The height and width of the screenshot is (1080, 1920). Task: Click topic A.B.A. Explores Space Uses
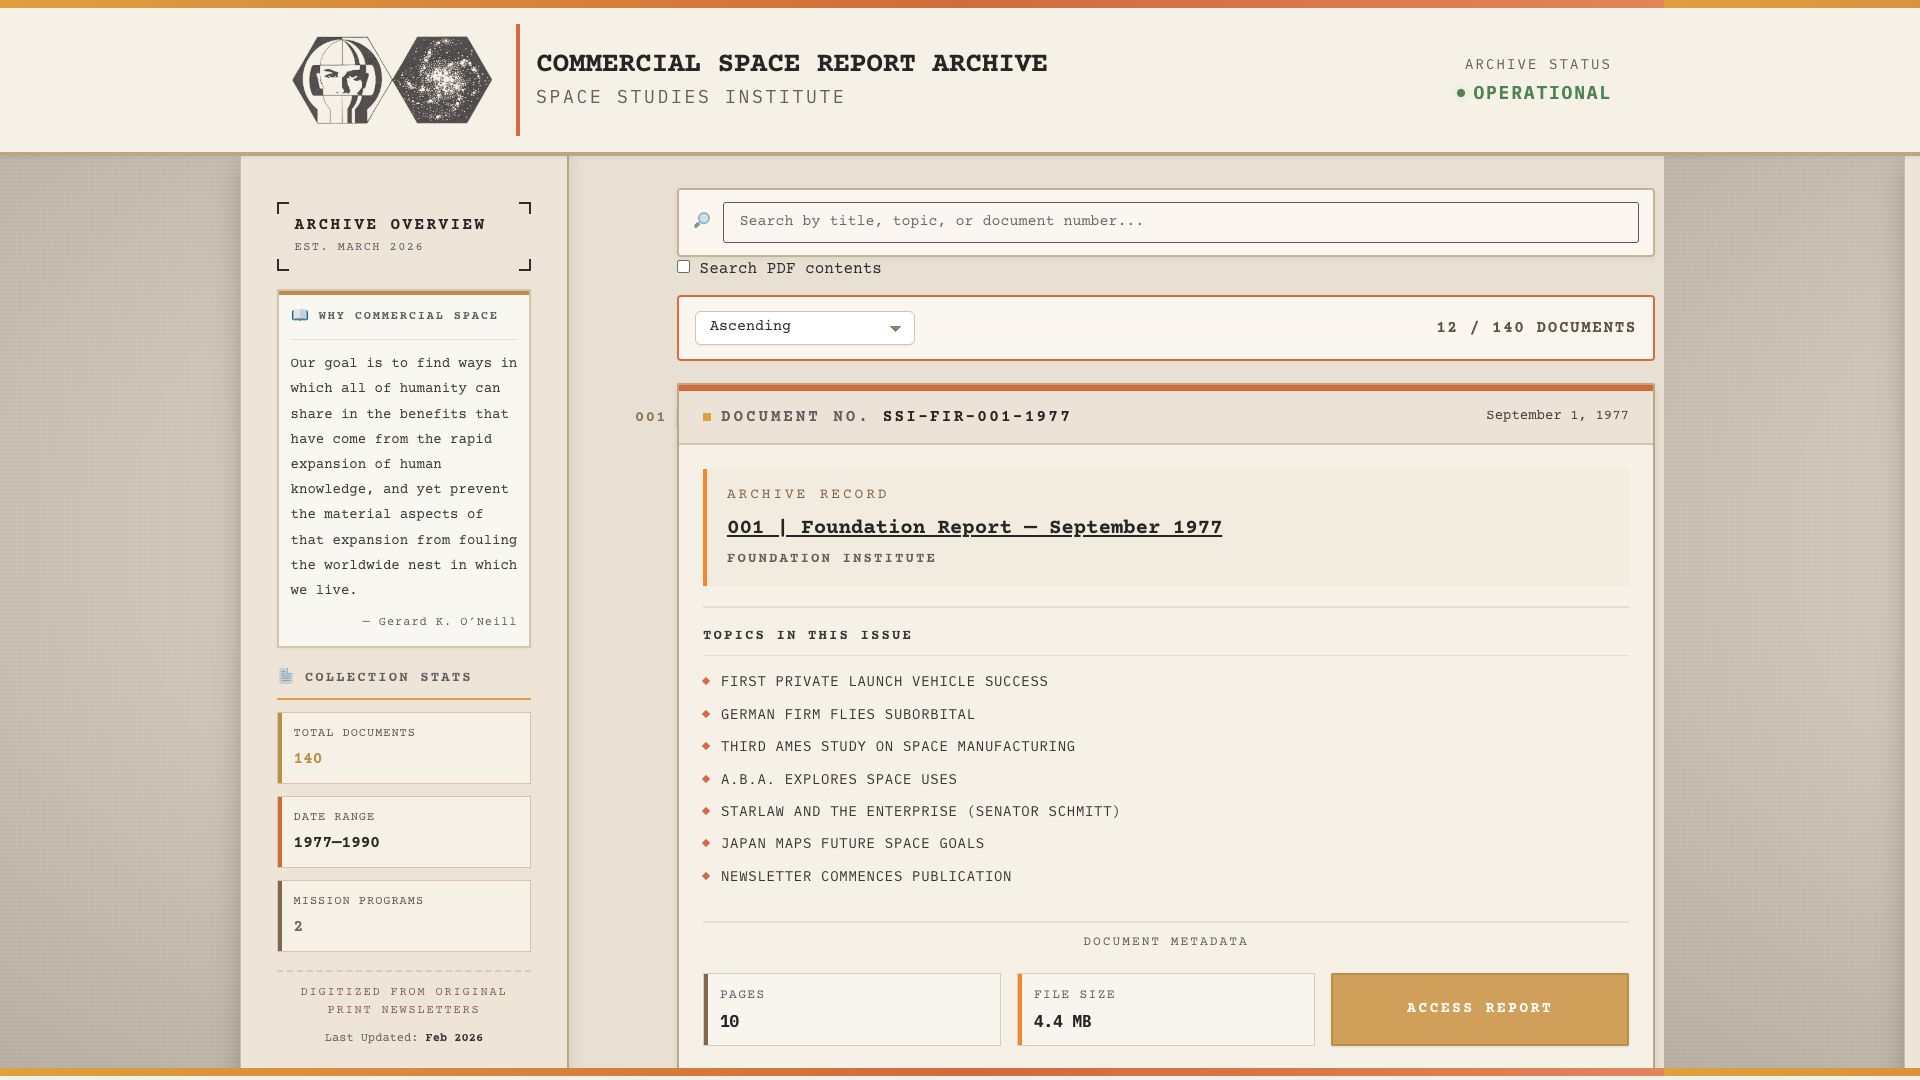tap(839, 780)
